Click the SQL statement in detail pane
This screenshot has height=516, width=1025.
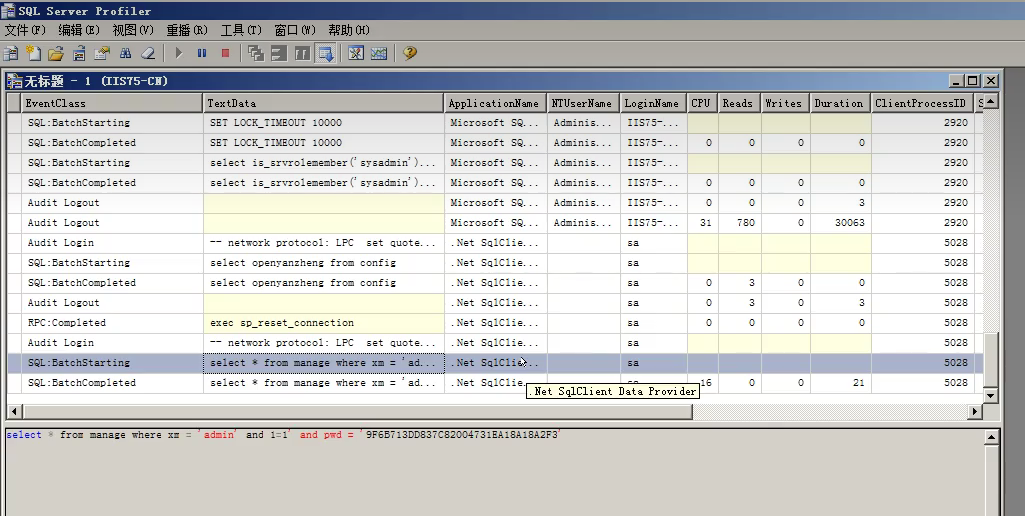tap(283, 434)
